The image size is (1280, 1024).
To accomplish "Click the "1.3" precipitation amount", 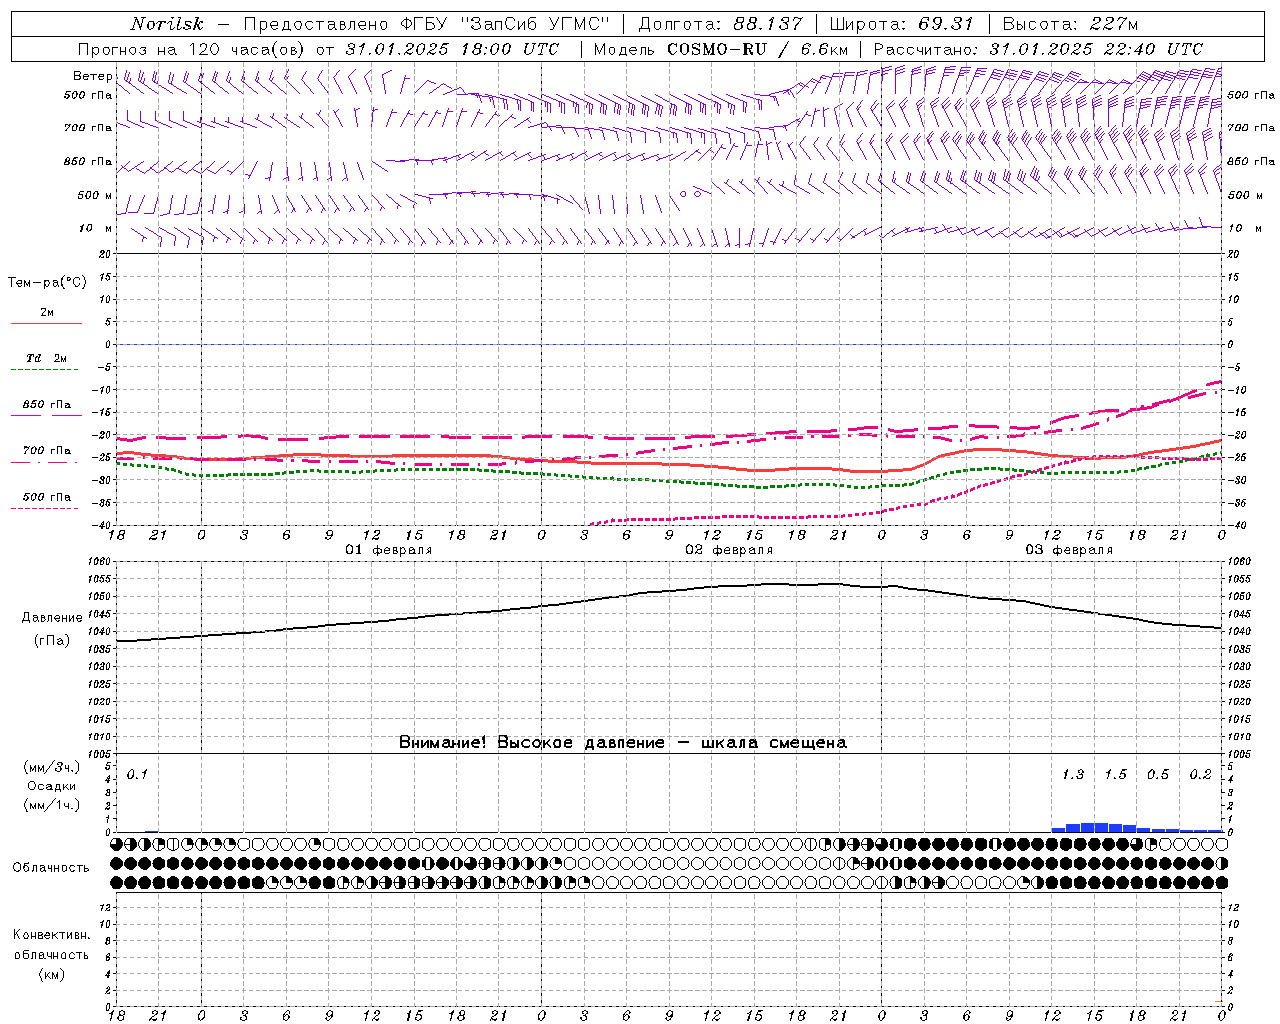I will click(x=1073, y=775).
